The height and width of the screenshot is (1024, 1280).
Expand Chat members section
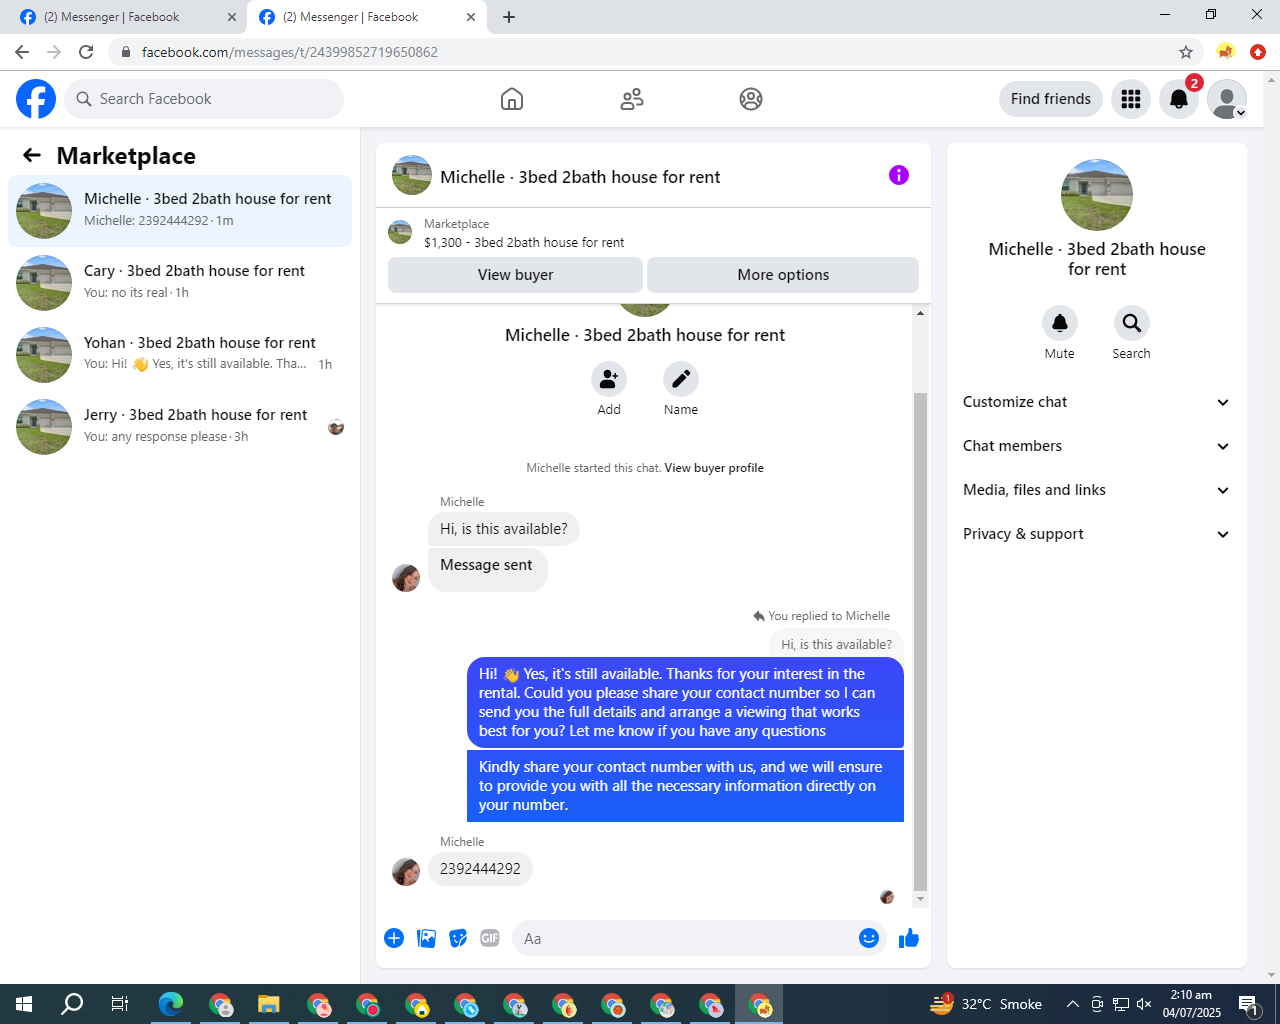point(1097,446)
